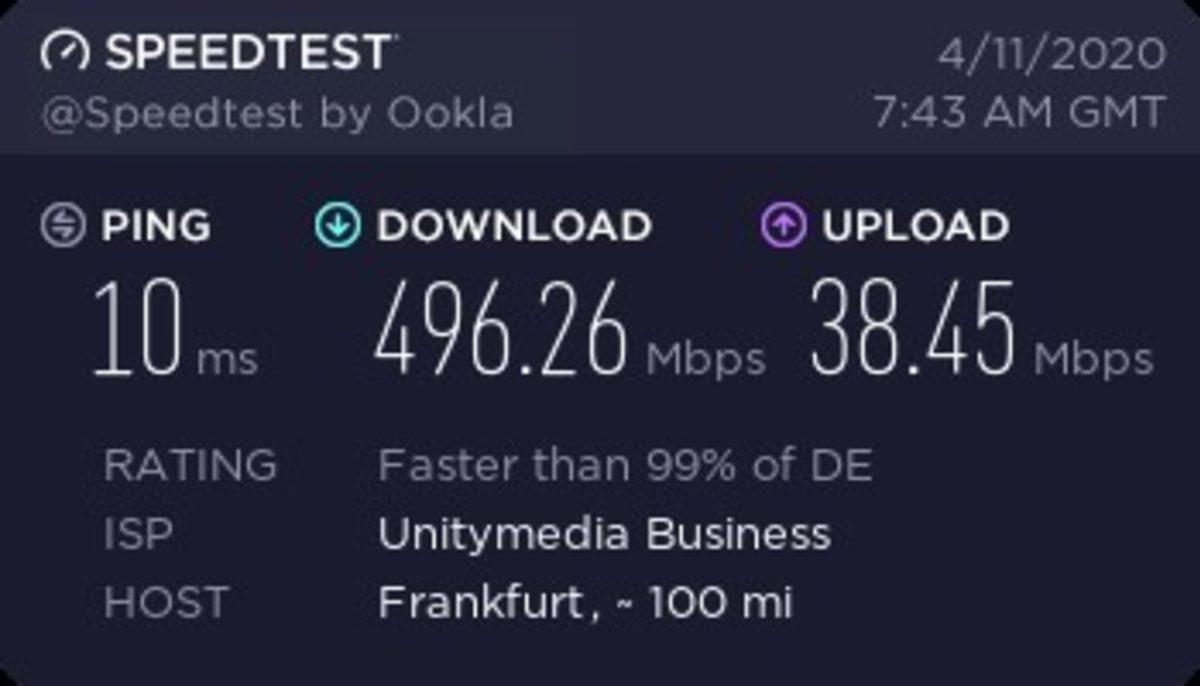Select the SPEEDTEST title text
The image size is (1200, 686).
pyautogui.click(x=248, y=52)
